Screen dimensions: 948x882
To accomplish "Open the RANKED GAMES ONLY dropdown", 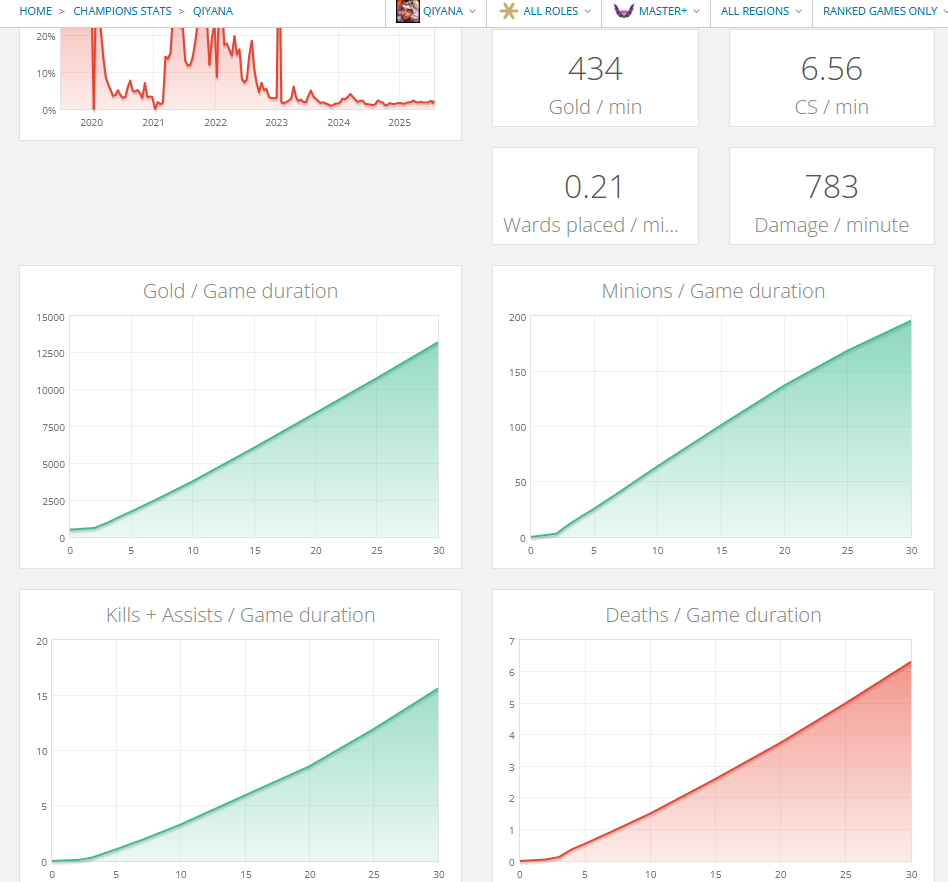I will 880,11.
